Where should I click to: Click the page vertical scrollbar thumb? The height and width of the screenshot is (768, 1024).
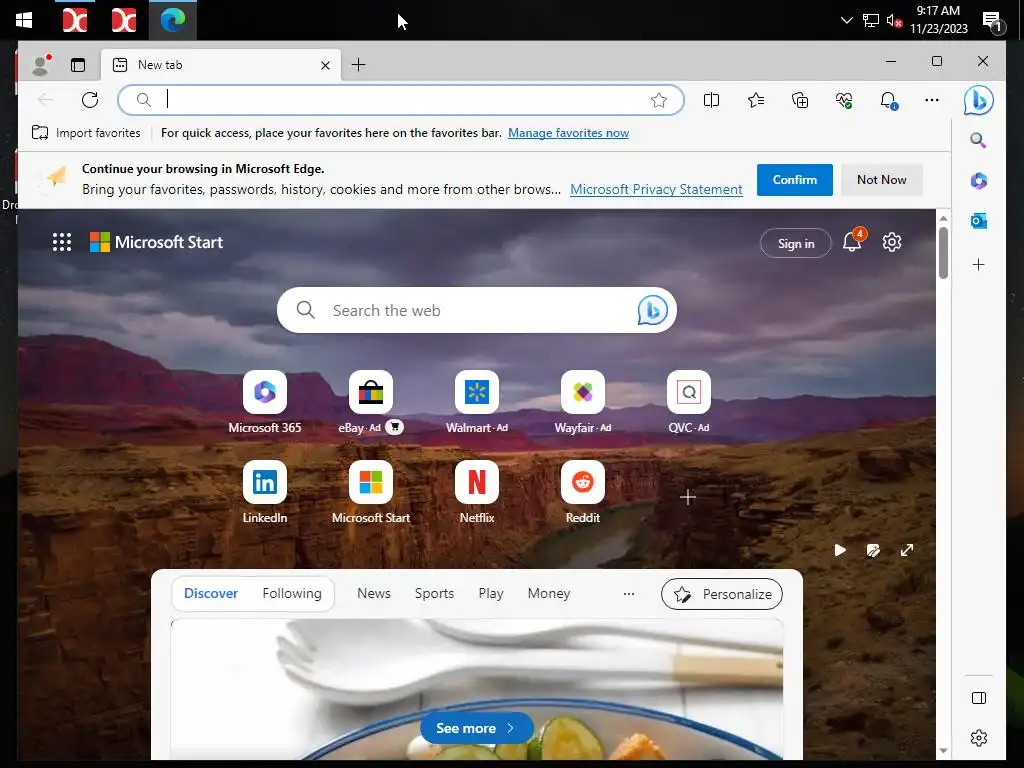[943, 253]
